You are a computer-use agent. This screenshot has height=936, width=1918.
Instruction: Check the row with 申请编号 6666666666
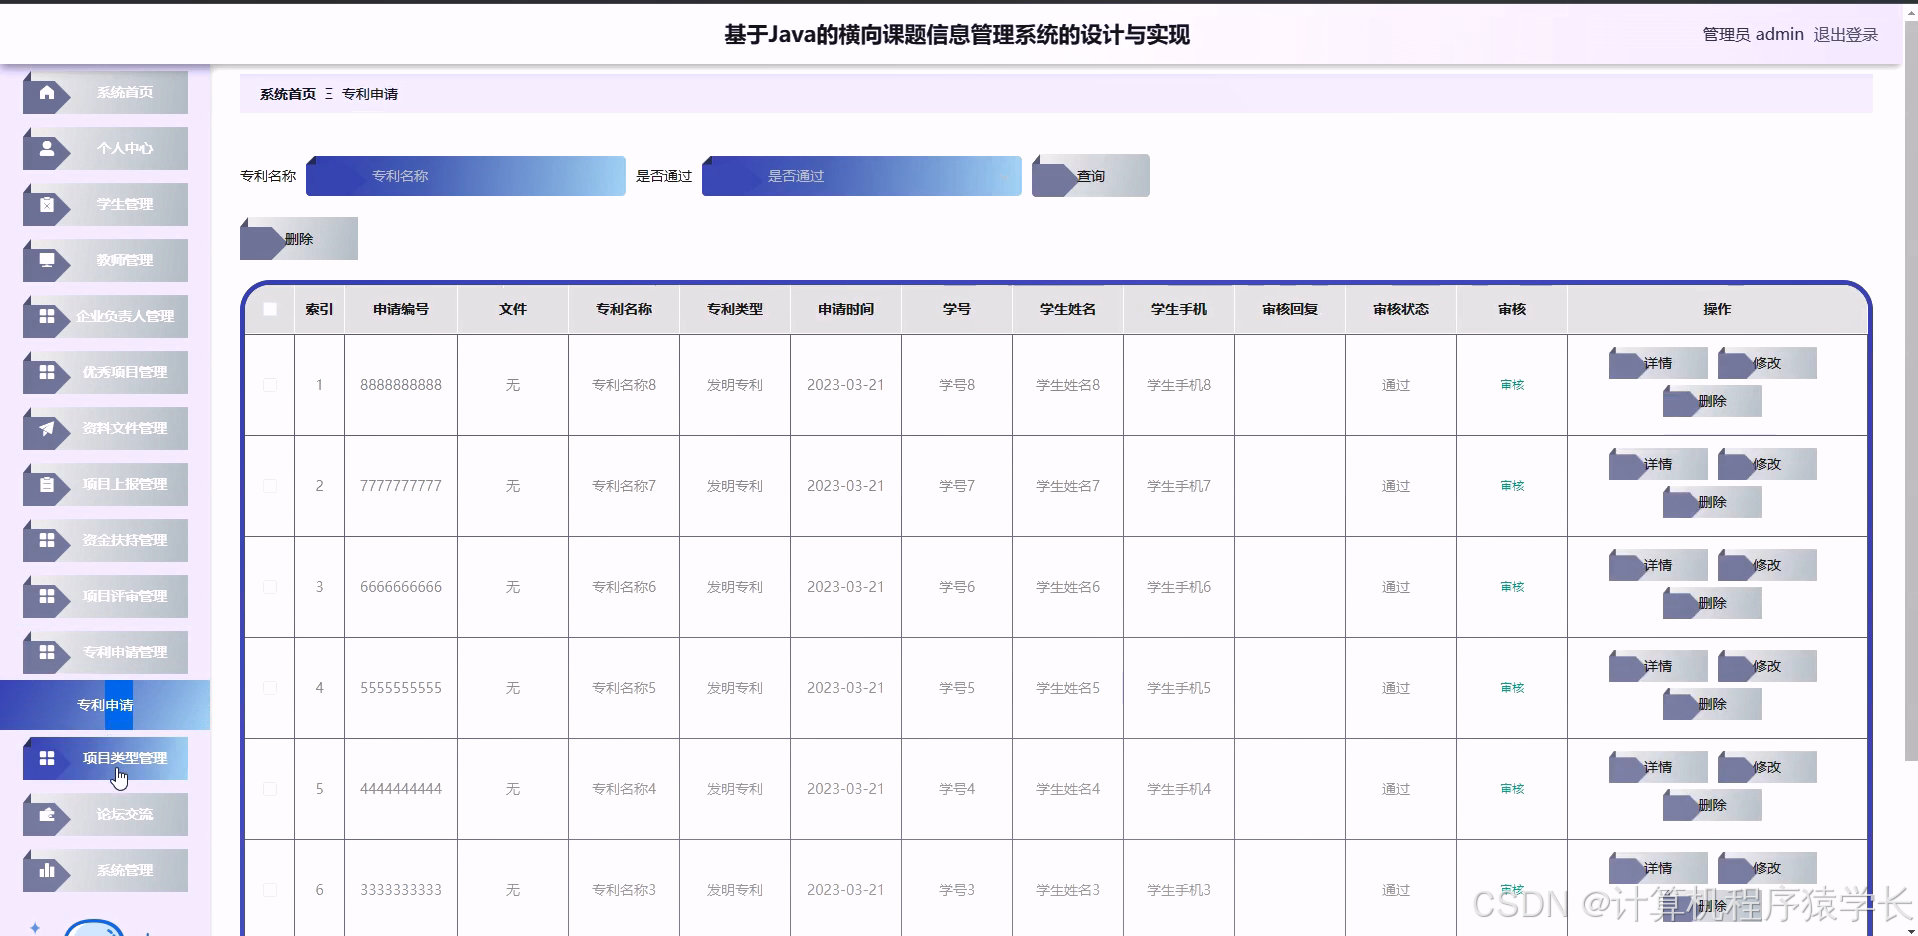click(270, 587)
